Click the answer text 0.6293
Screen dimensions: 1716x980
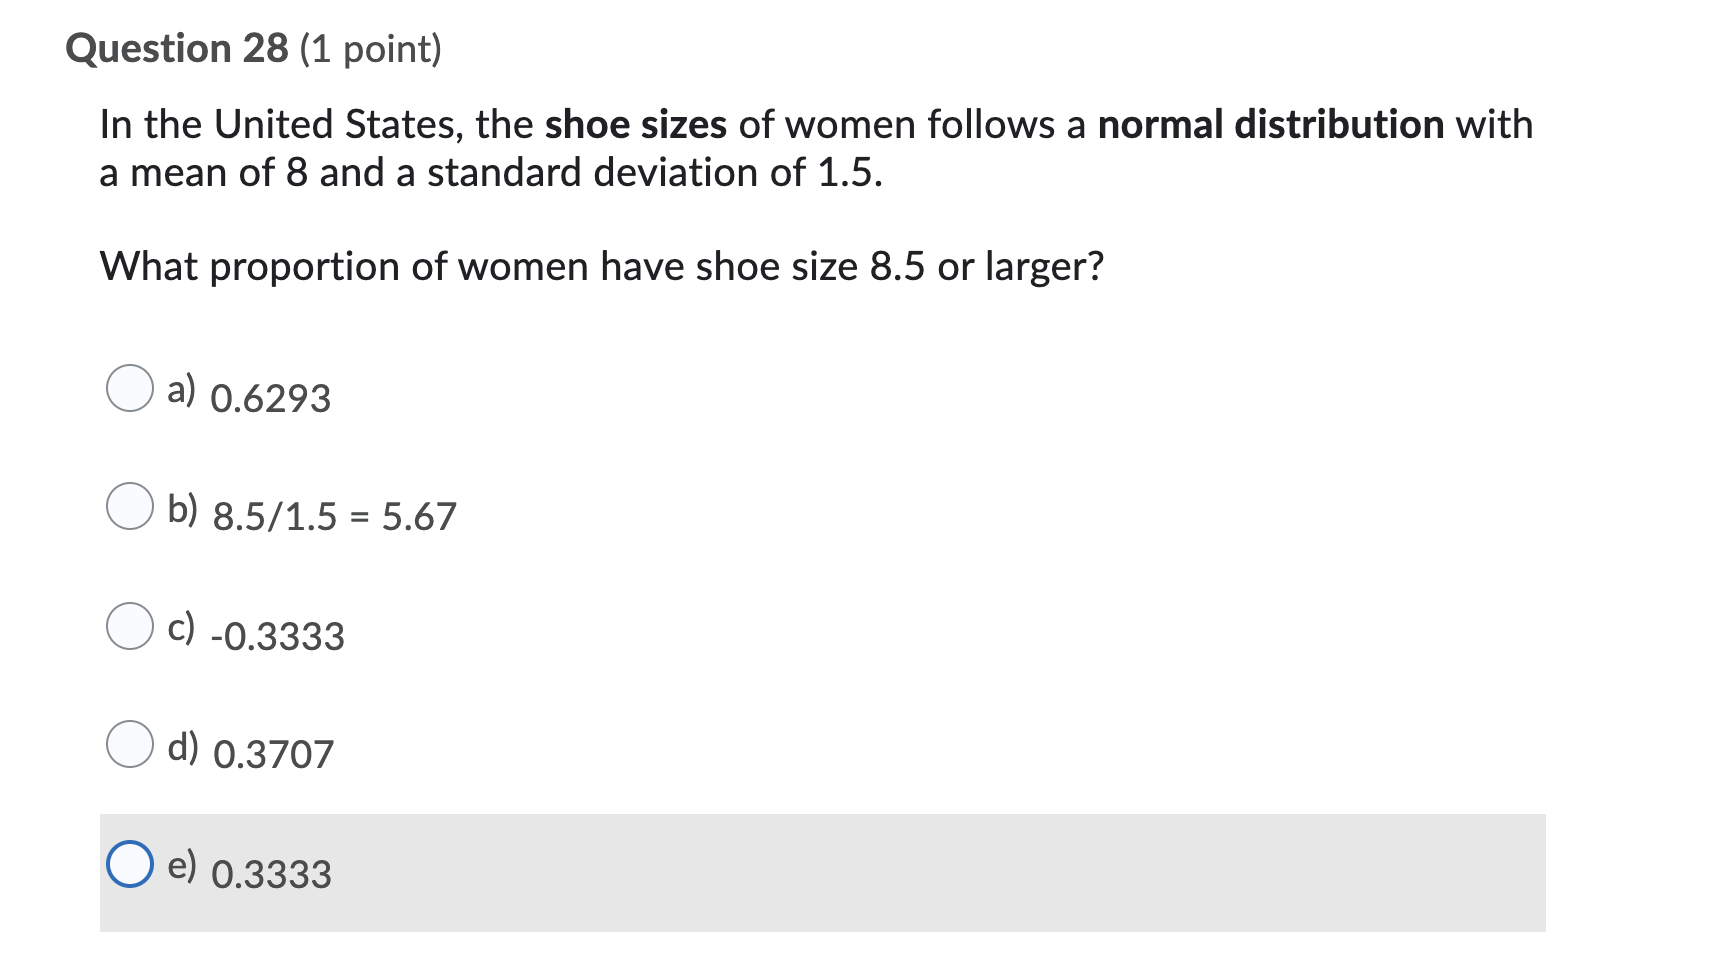[x=271, y=398]
